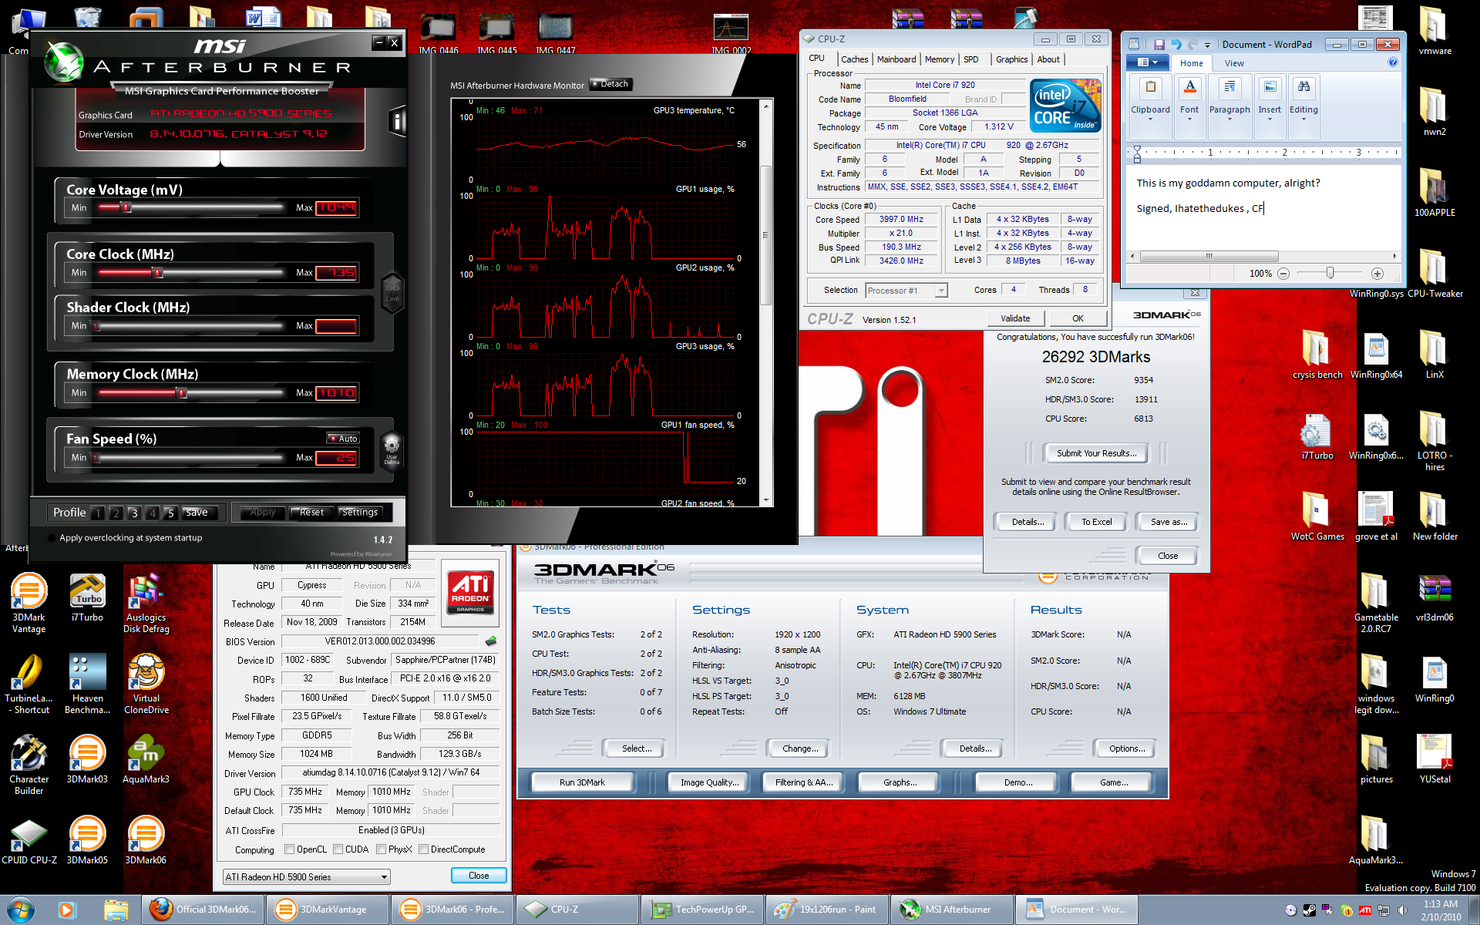Open WordPad help question mark icon
The width and height of the screenshot is (1480, 925).
point(1393,62)
